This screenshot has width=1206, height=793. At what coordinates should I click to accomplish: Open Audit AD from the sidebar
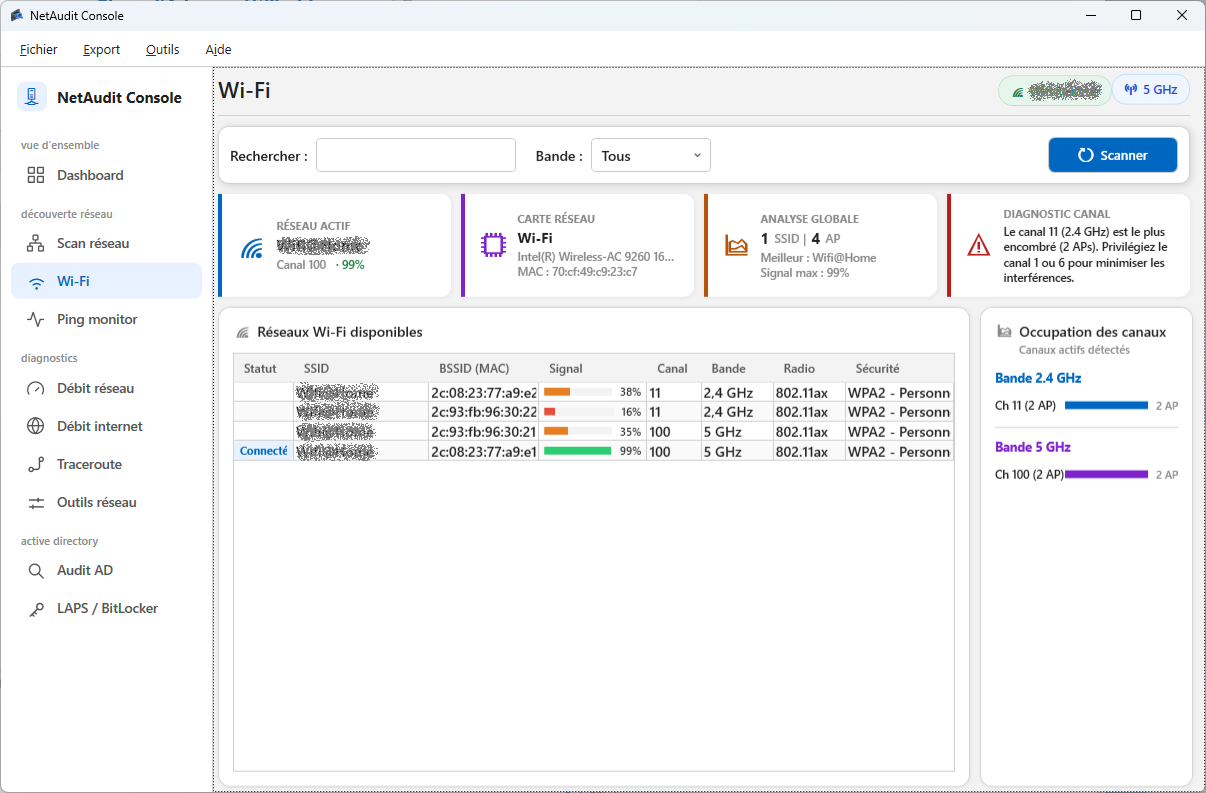[106, 571]
